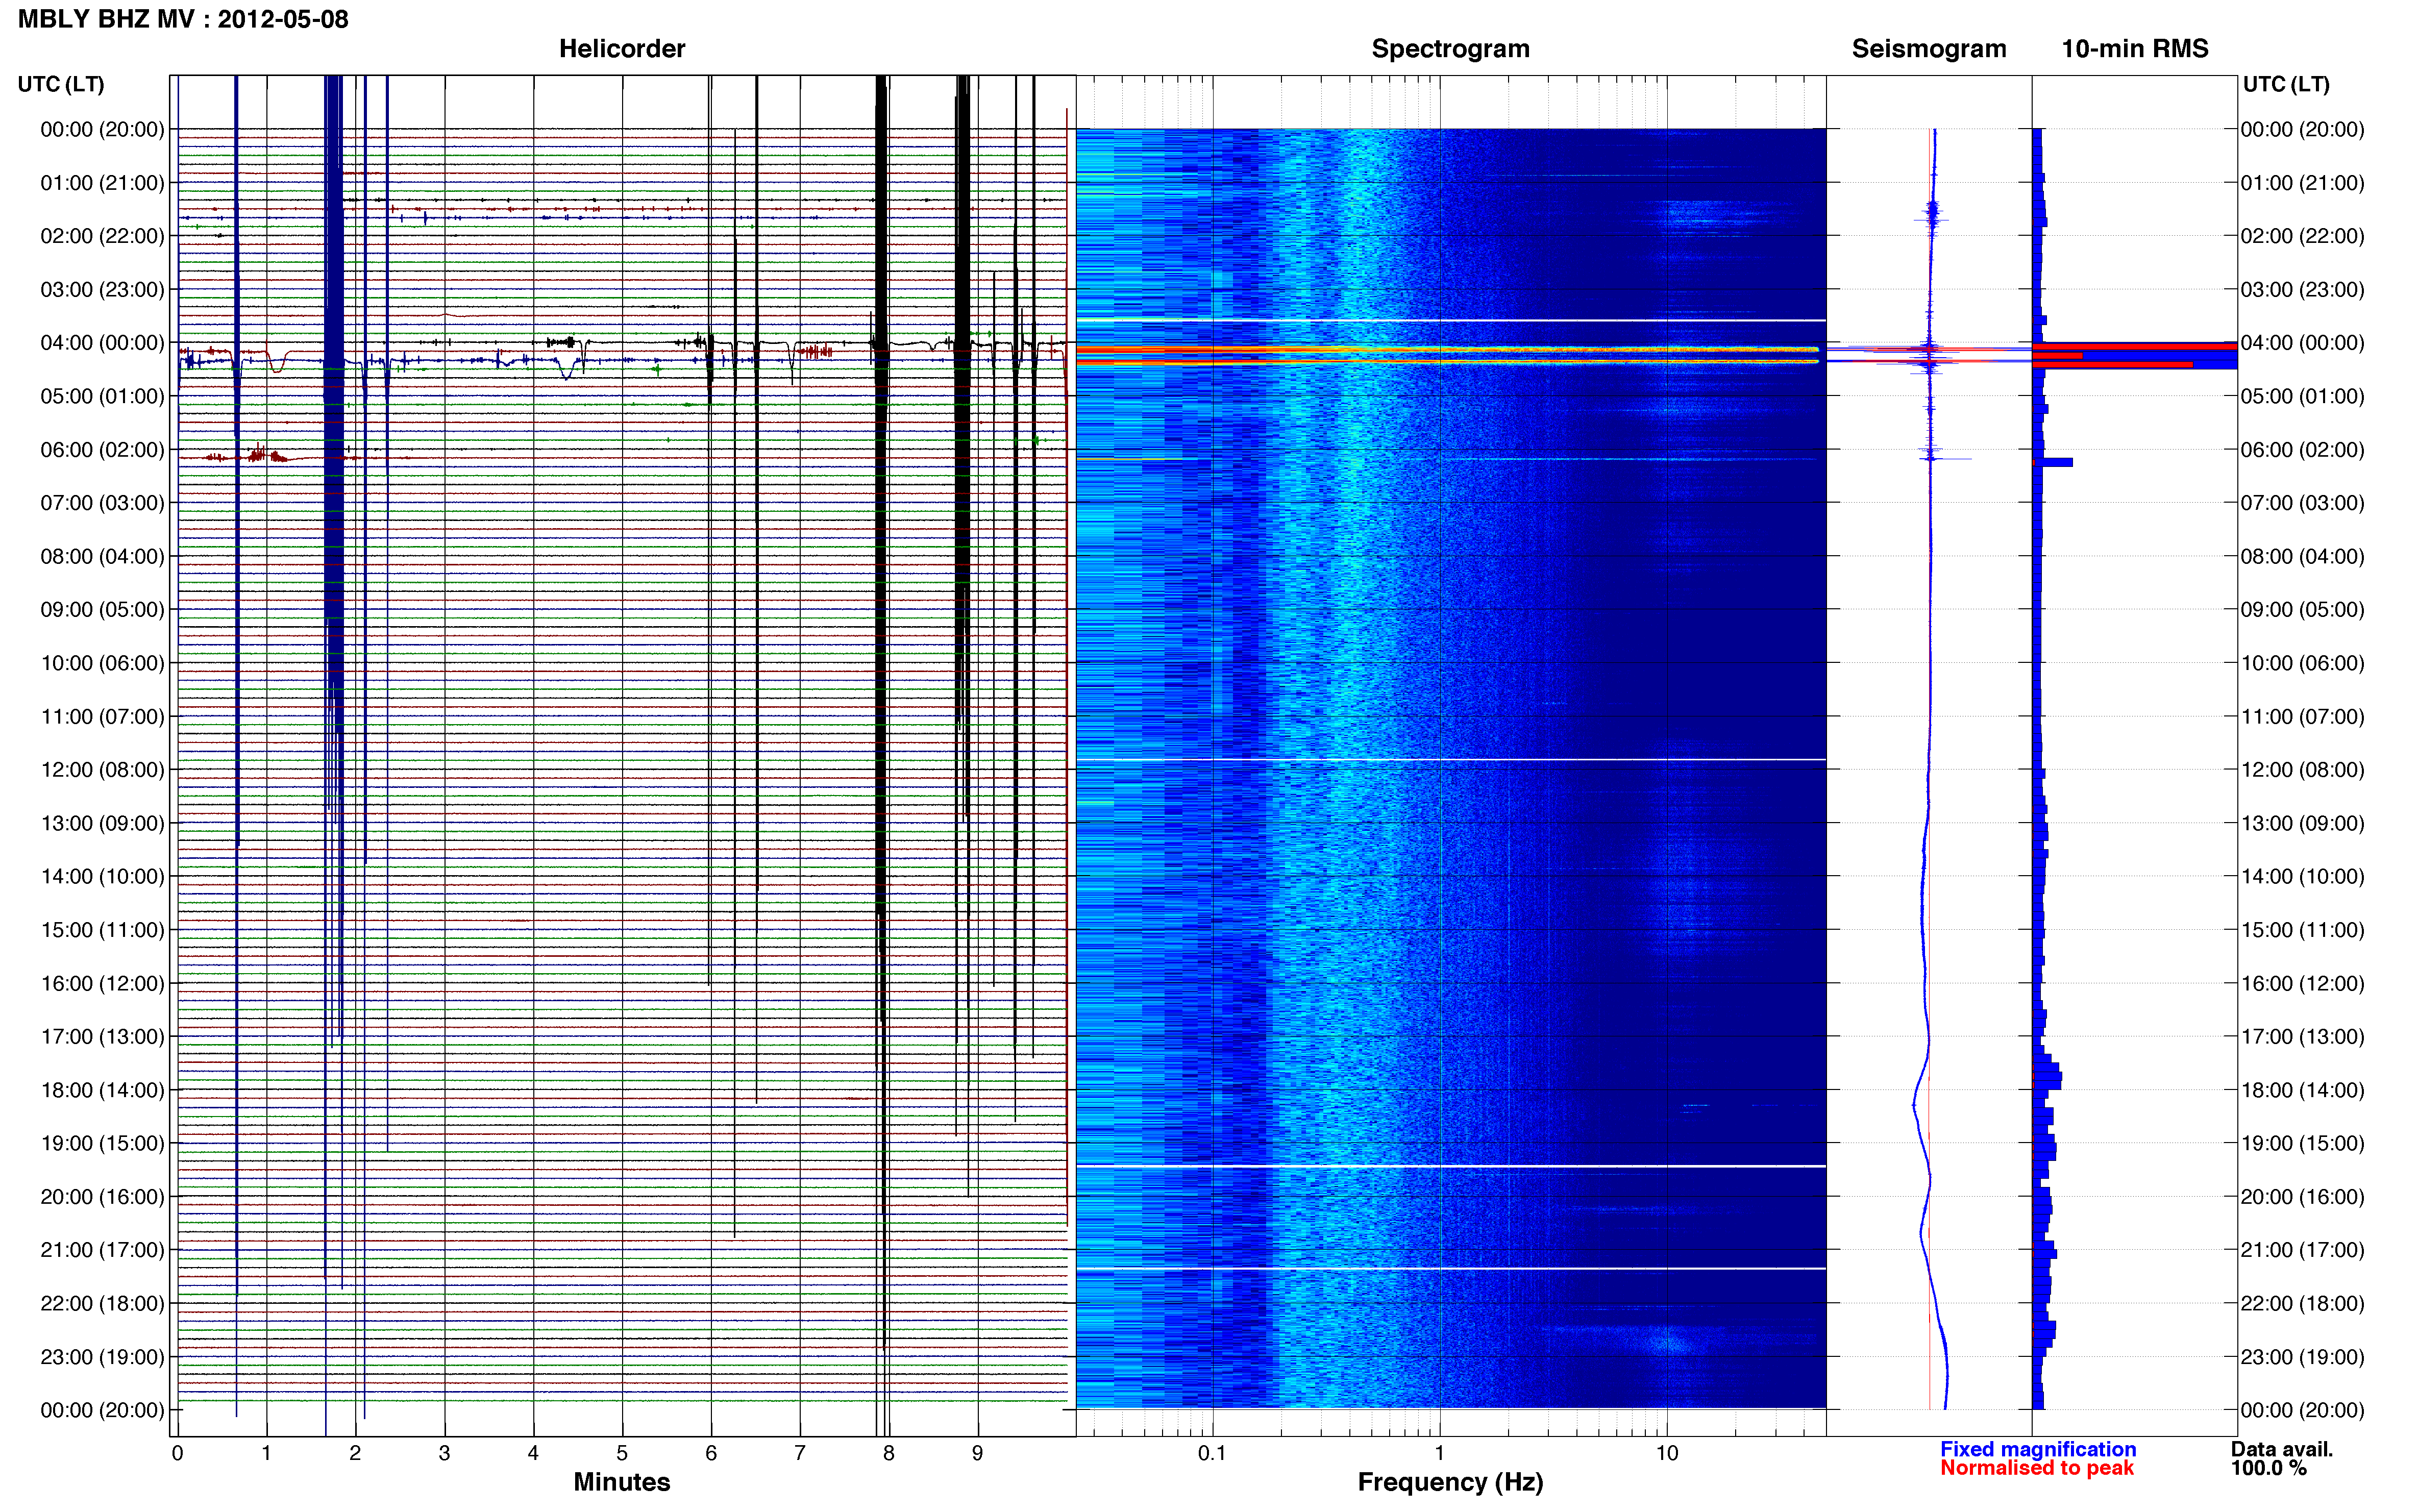Click '14:00 (10:00)' beside the 10-min RMS panel
The width and height of the screenshot is (2419, 1512).
point(2302,876)
